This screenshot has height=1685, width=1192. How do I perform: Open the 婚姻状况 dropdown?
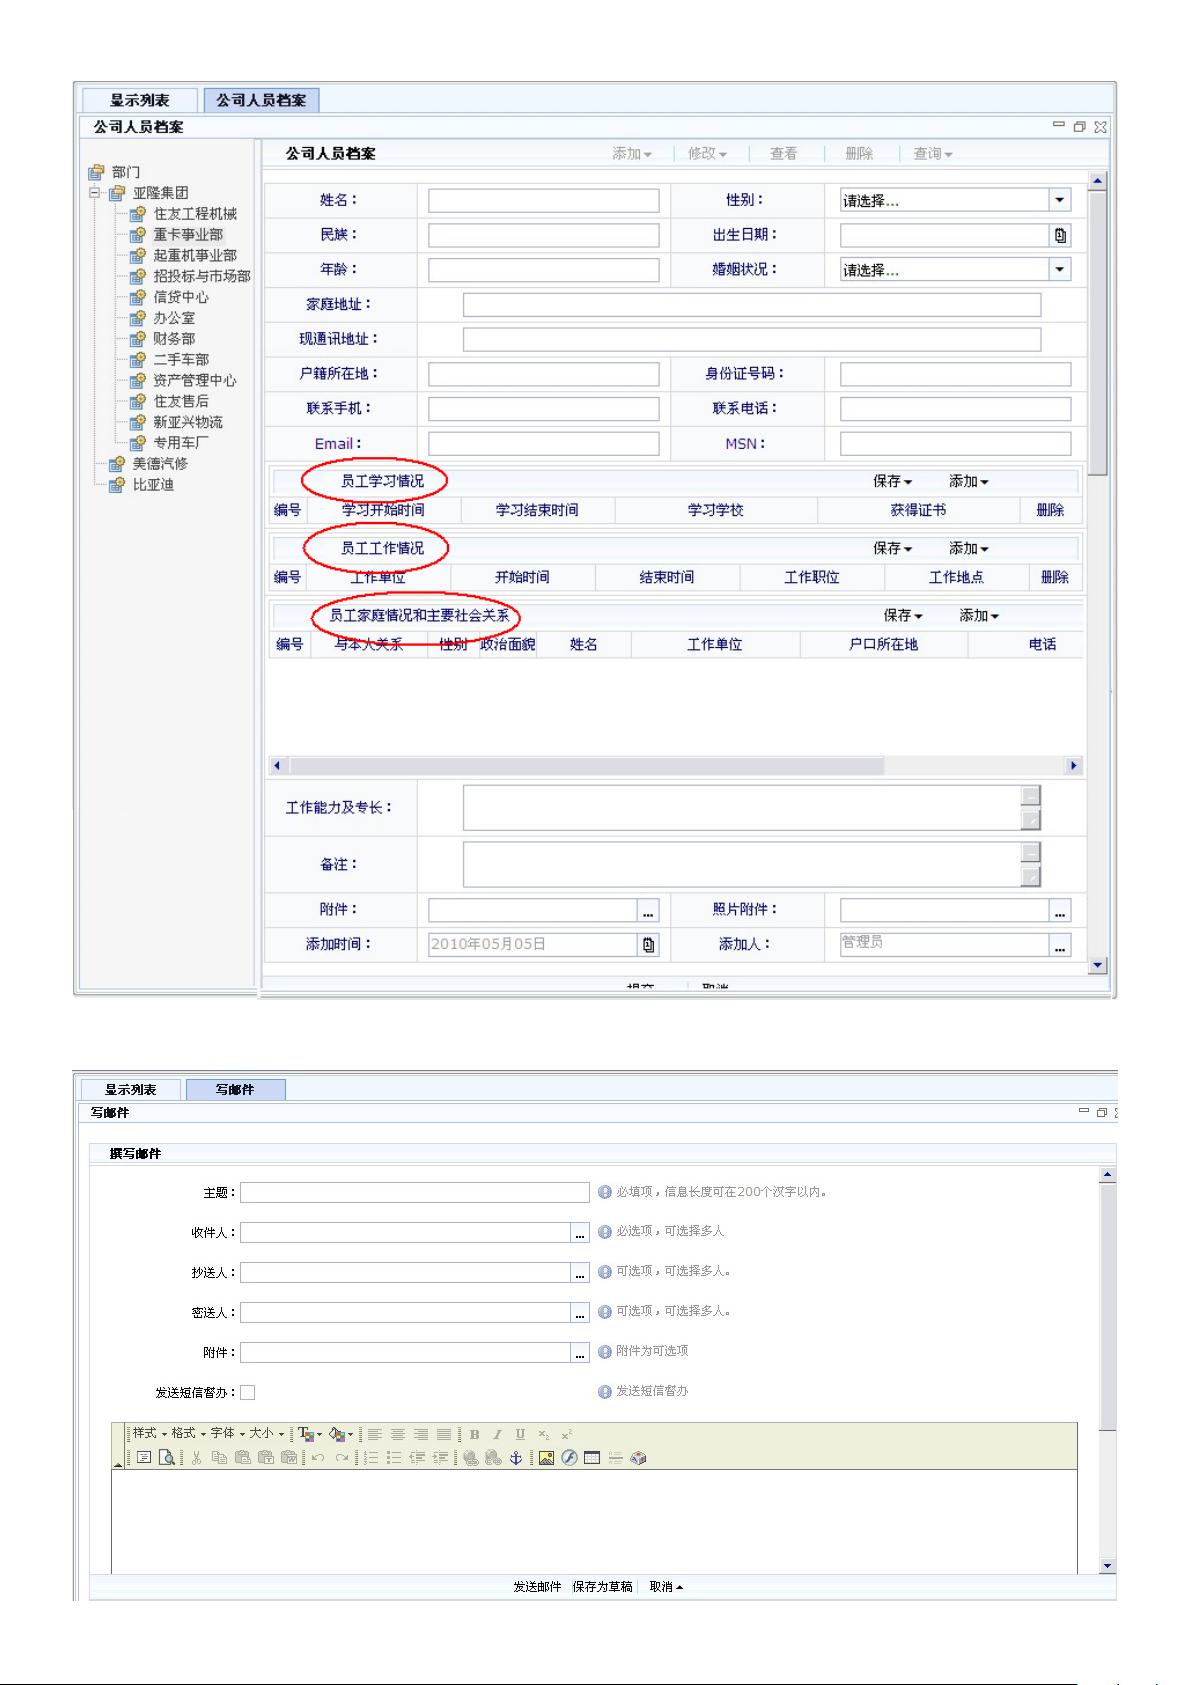click(x=1060, y=269)
